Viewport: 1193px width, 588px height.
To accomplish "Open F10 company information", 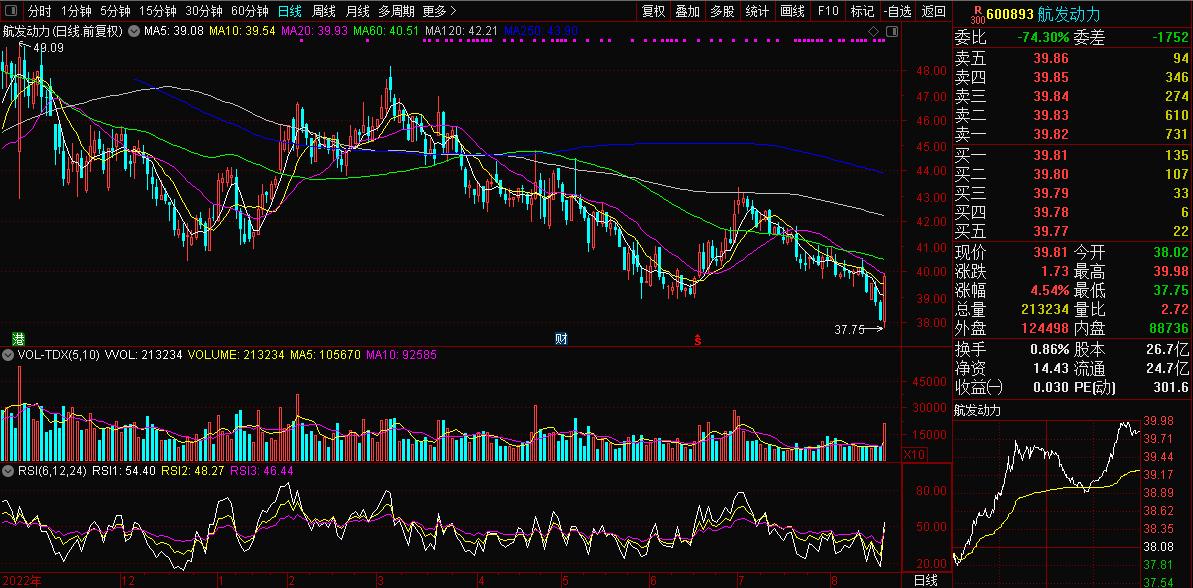I will pyautogui.click(x=828, y=11).
